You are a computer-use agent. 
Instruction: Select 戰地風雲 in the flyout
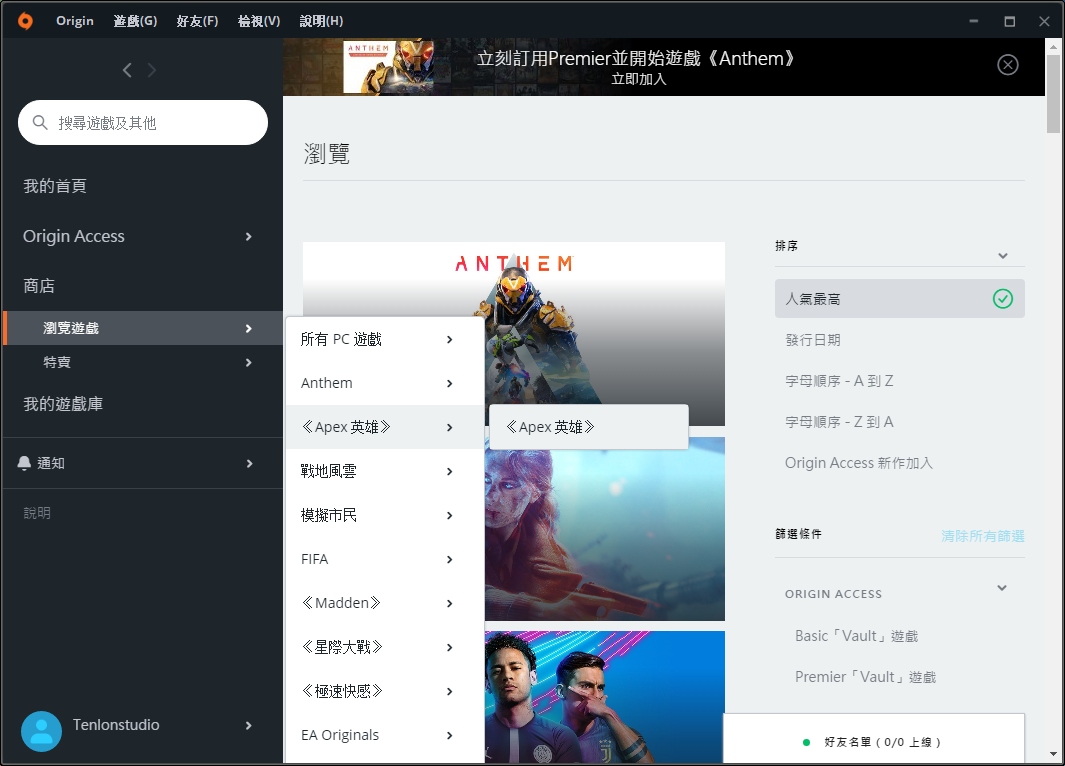(x=385, y=471)
